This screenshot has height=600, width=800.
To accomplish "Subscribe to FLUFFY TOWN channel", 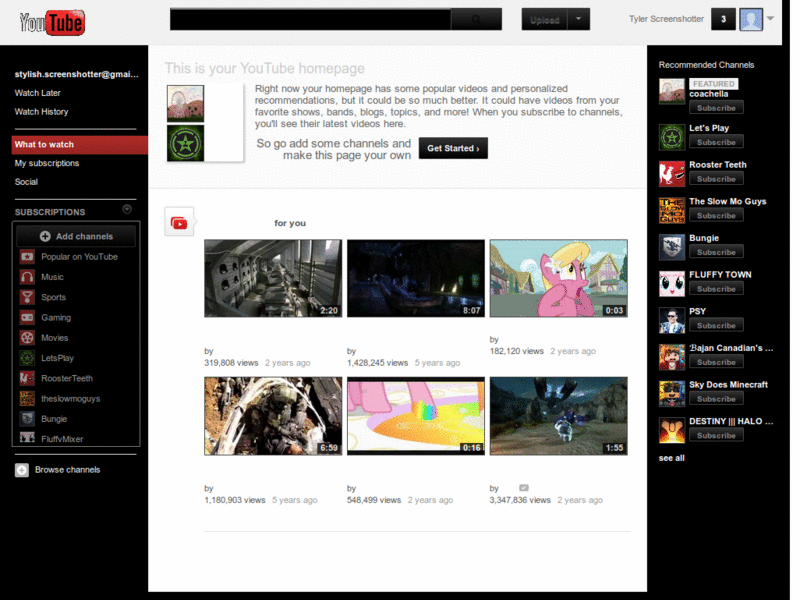I will tap(716, 288).
